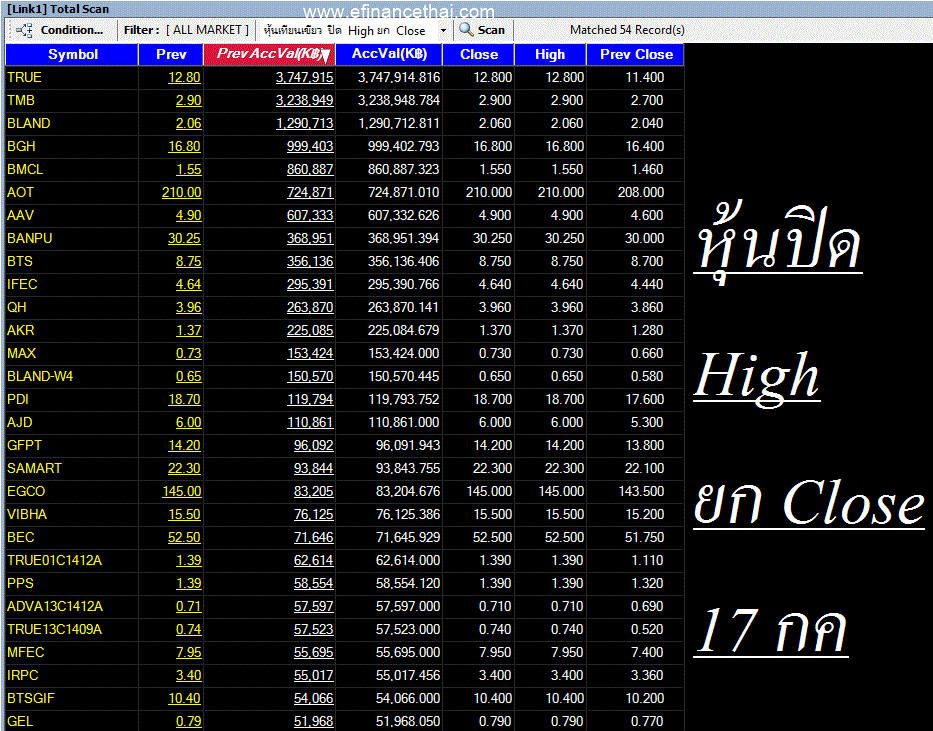Open the ALL MARKET filter
The width and height of the screenshot is (933, 731).
tap(207, 30)
